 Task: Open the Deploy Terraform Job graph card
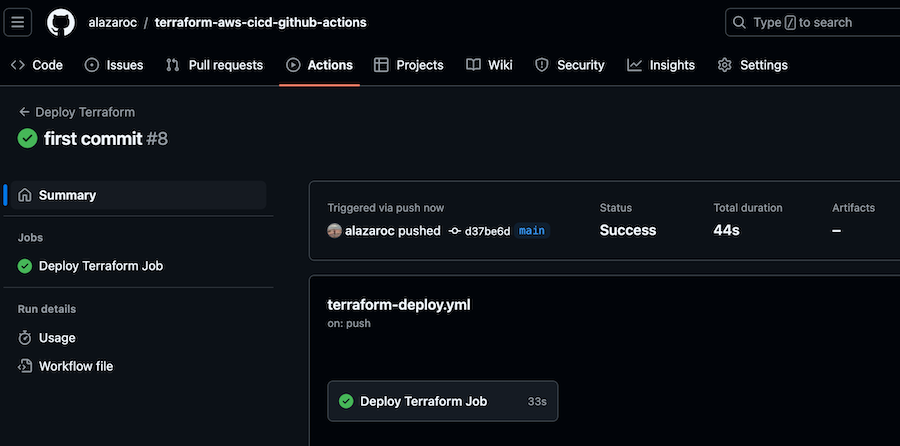point(443,401)
